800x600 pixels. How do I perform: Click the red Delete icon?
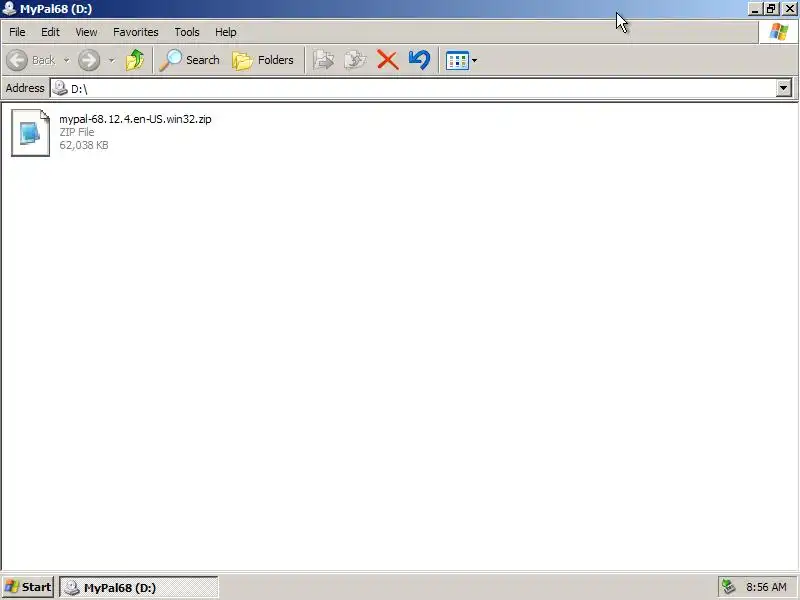coord(387,60)
